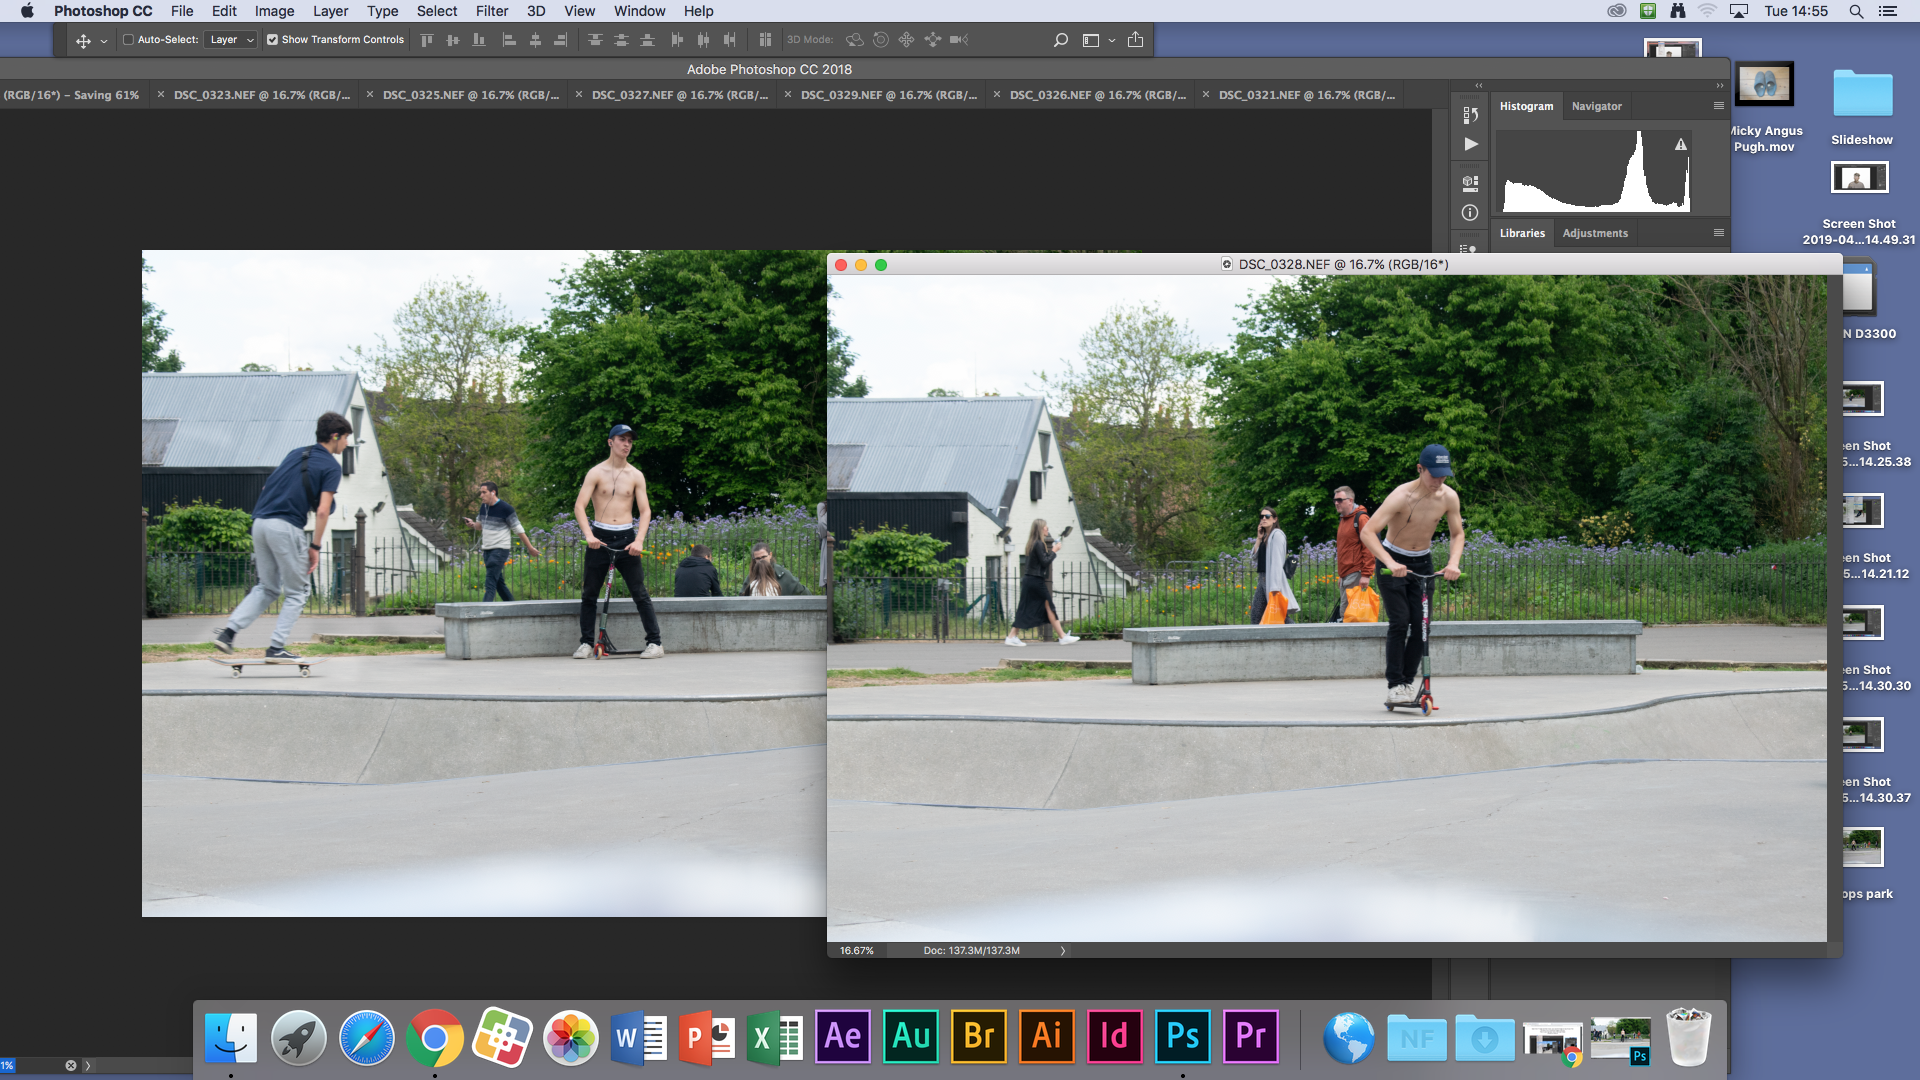Open Photoshop from the Dock
1920x1080 pixels.
1182,1037
